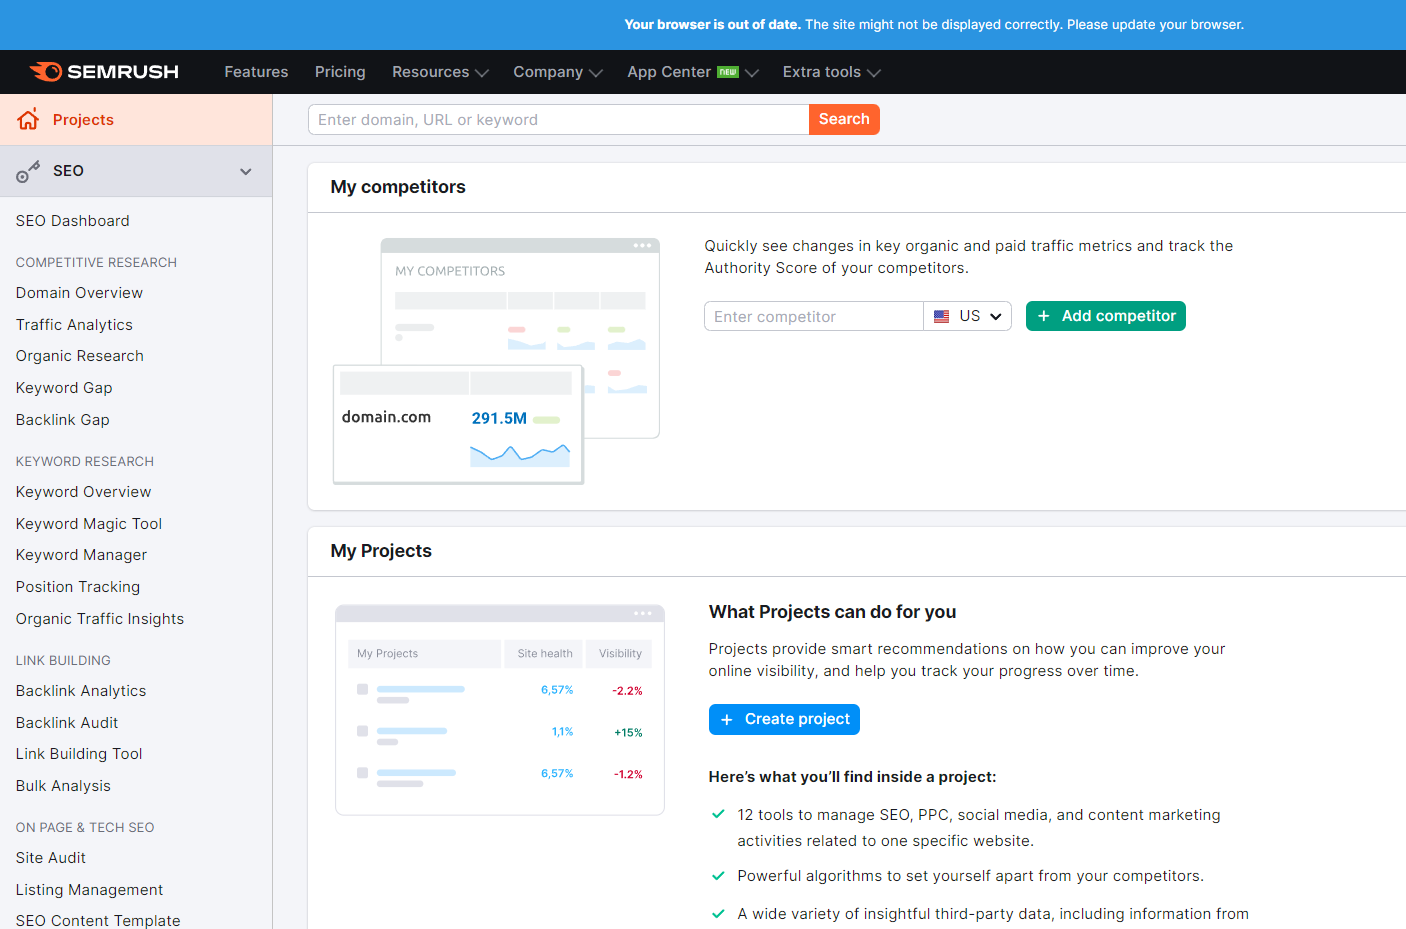
Task: Open Organic Research link
Action: pyautogui.click(x=80, y=356)
